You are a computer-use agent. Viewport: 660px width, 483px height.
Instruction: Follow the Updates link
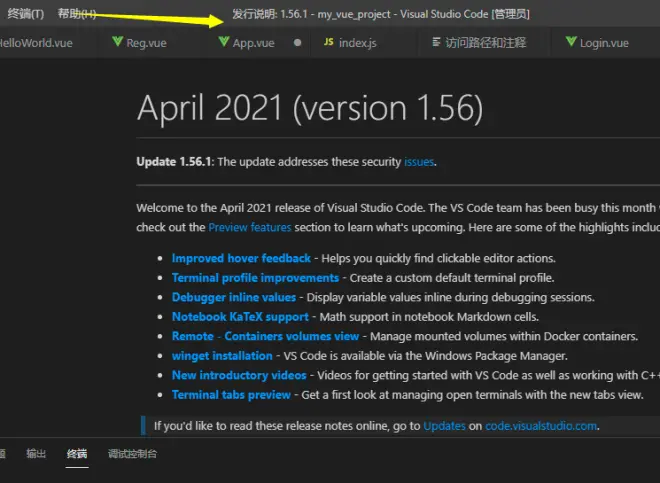pos(444,426)
